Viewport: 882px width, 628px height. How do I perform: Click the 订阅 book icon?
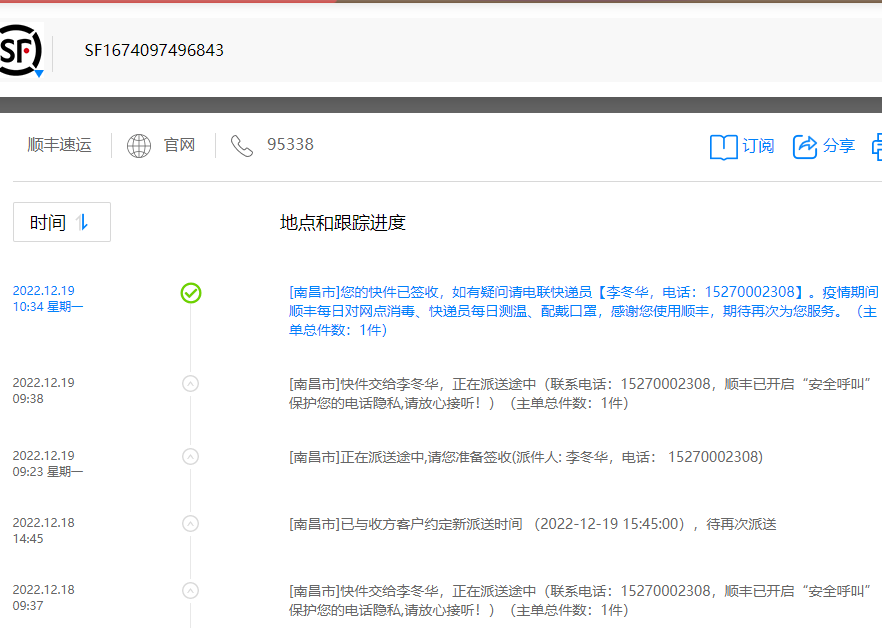tap(723, 147)
